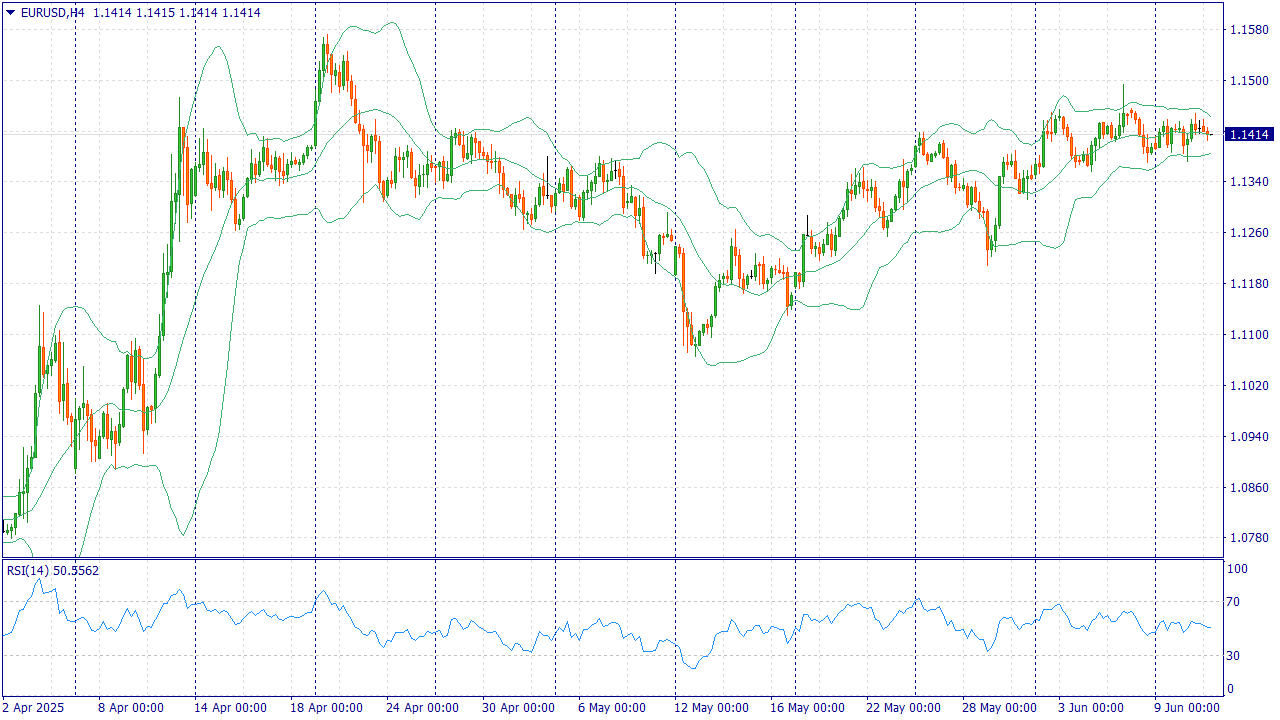This screenshot has width=1280, height=720.
Task: Click the RSI scale value 70
Action: click(1235, 602)
